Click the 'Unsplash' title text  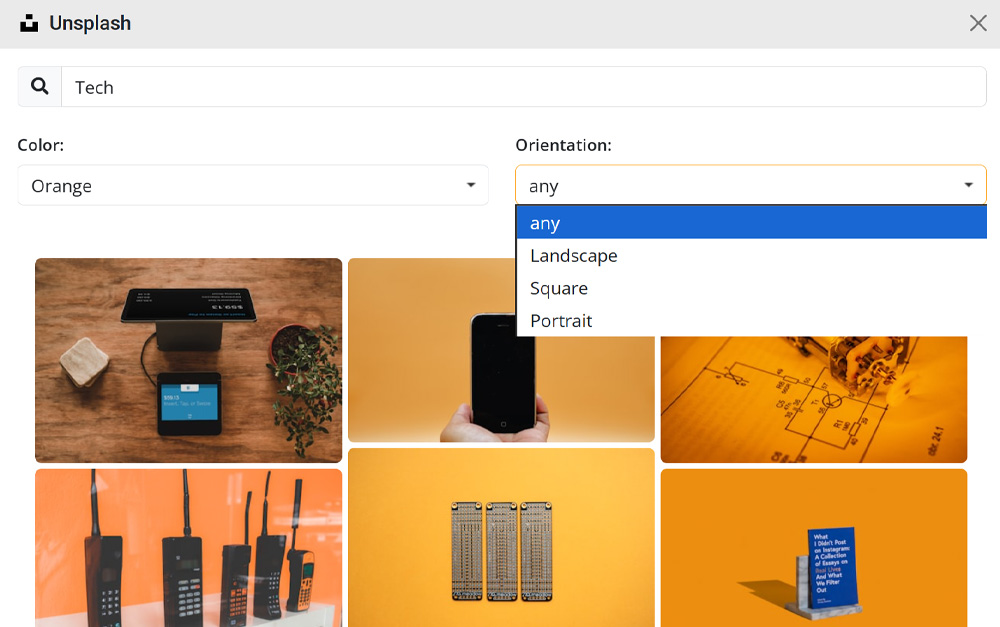[90, 23]
